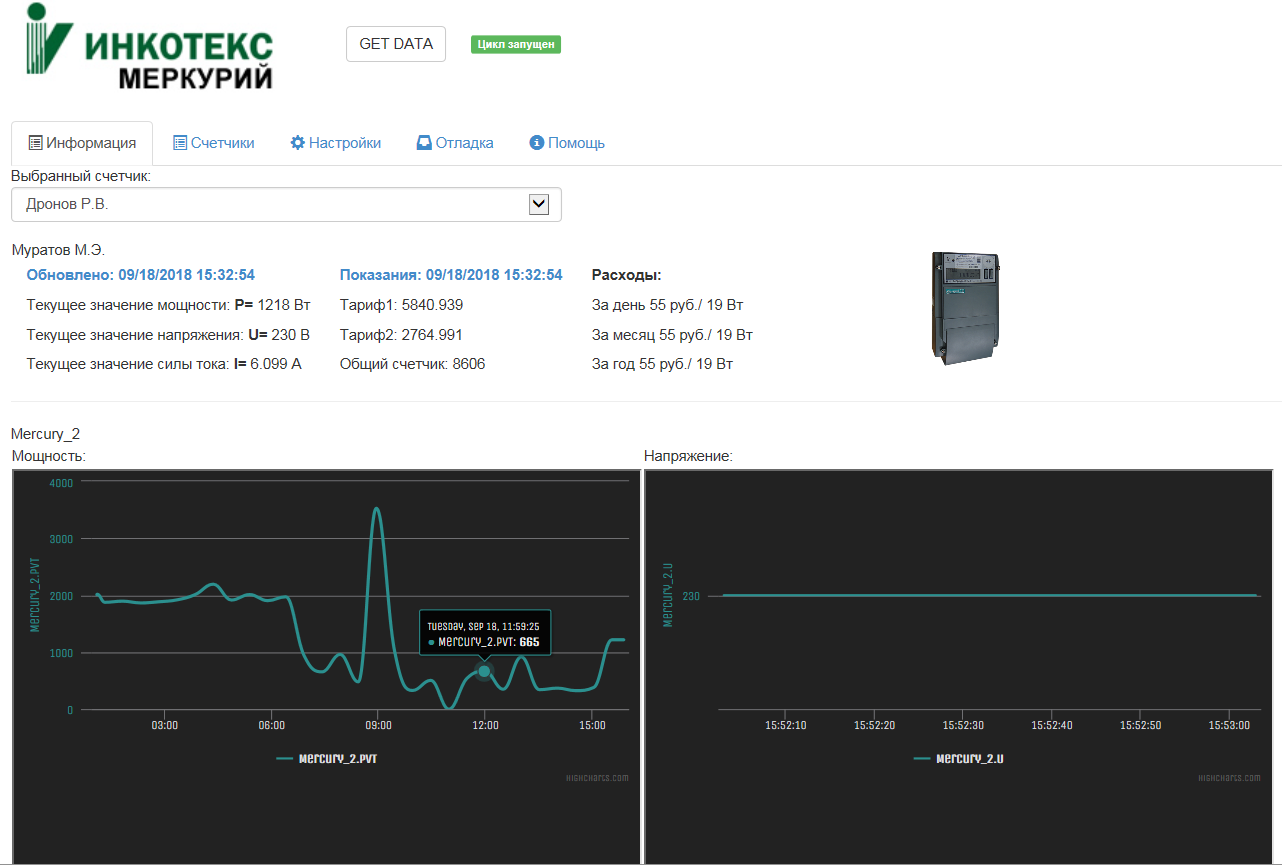Click the Помощь info icon
The image size is (1282, 866).
pyautogui.click(x=536, y=143)
